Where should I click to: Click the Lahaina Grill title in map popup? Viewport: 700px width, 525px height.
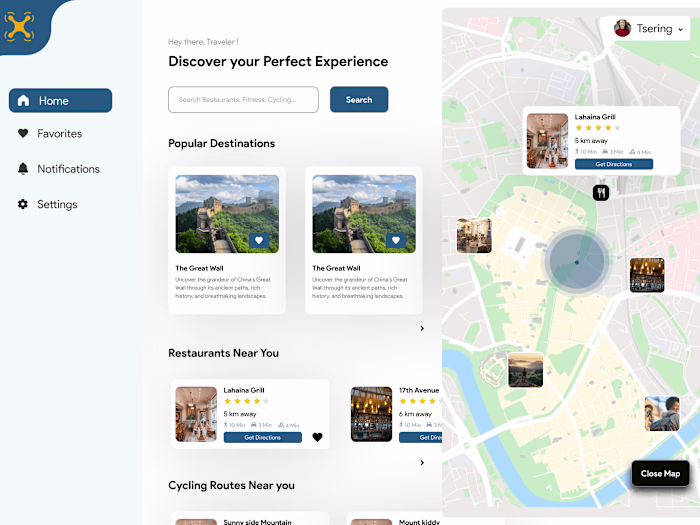click(x=595, y=117)
